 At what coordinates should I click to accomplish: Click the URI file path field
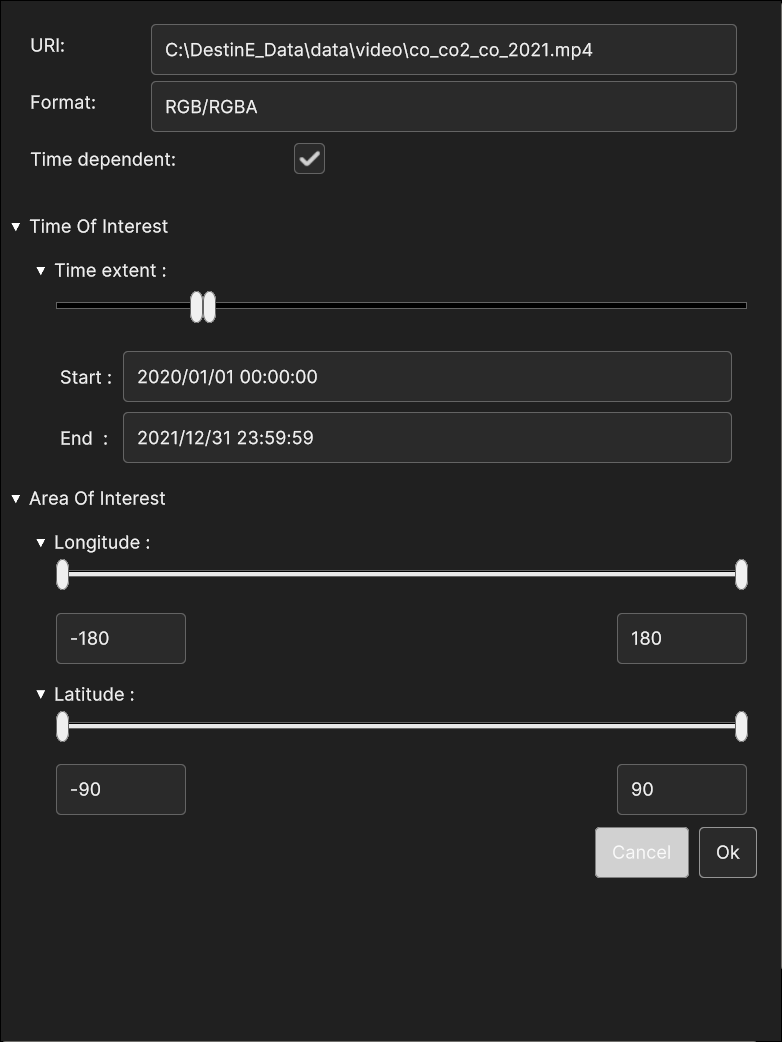(x=443, y=50)
